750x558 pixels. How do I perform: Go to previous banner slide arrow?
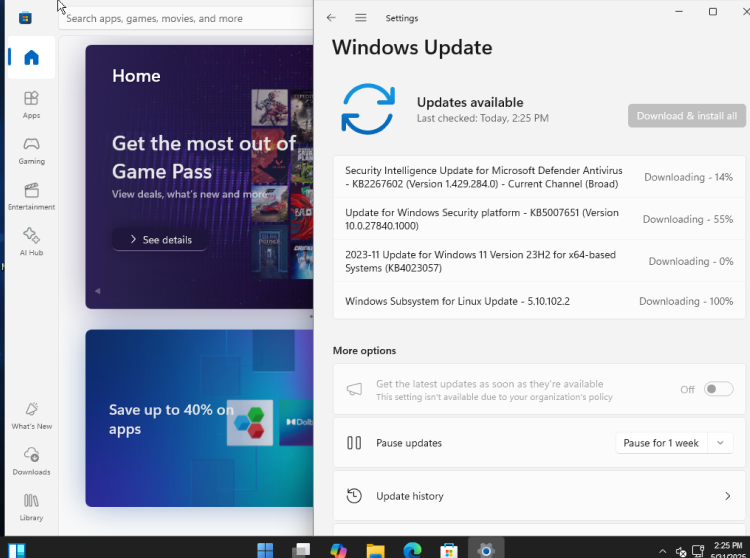point(98,291)
